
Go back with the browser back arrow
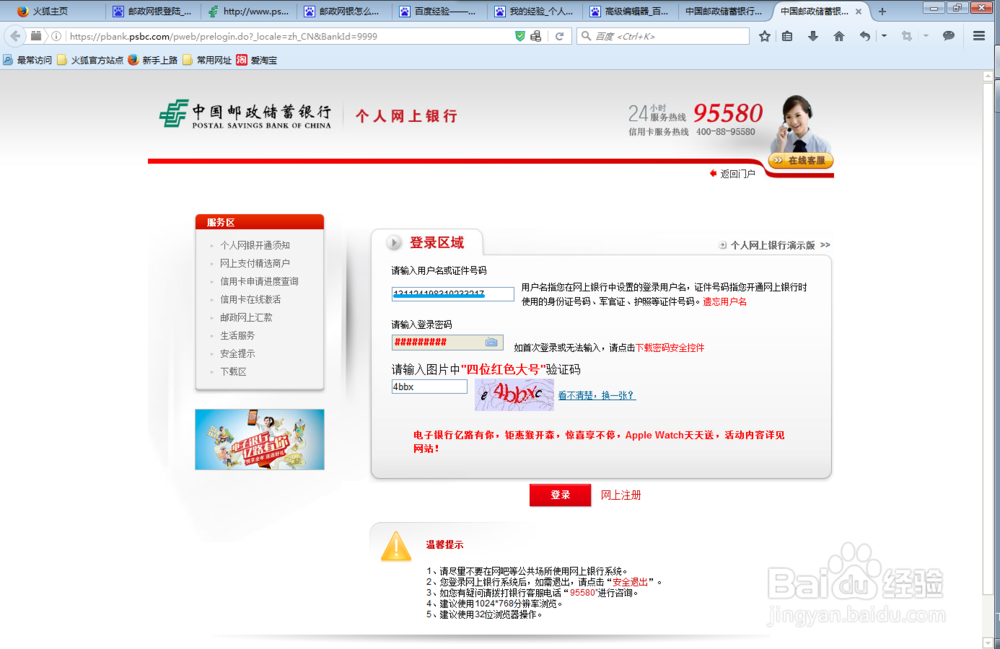[15, 36]
